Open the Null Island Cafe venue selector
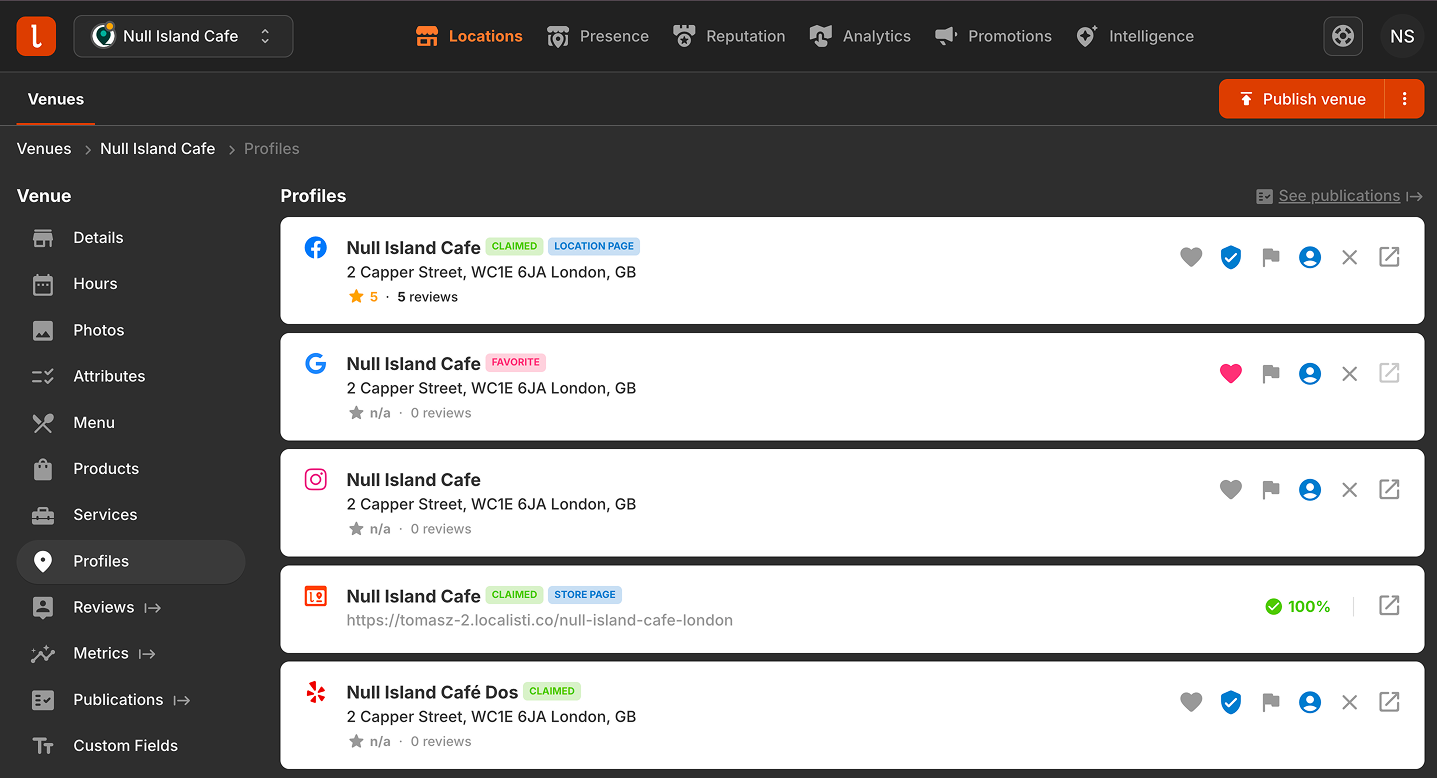This screenshot has height=778, width=1437. (183, 36)
